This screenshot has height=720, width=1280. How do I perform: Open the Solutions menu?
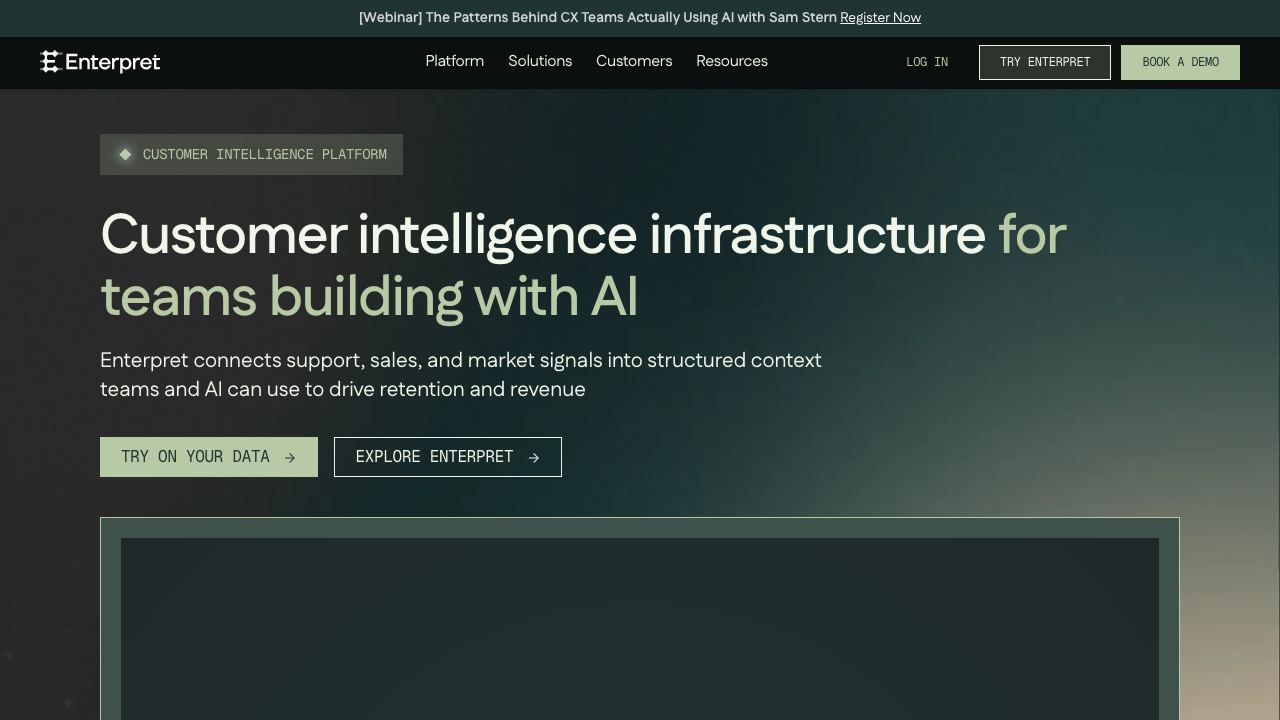(x=540, y=61)
